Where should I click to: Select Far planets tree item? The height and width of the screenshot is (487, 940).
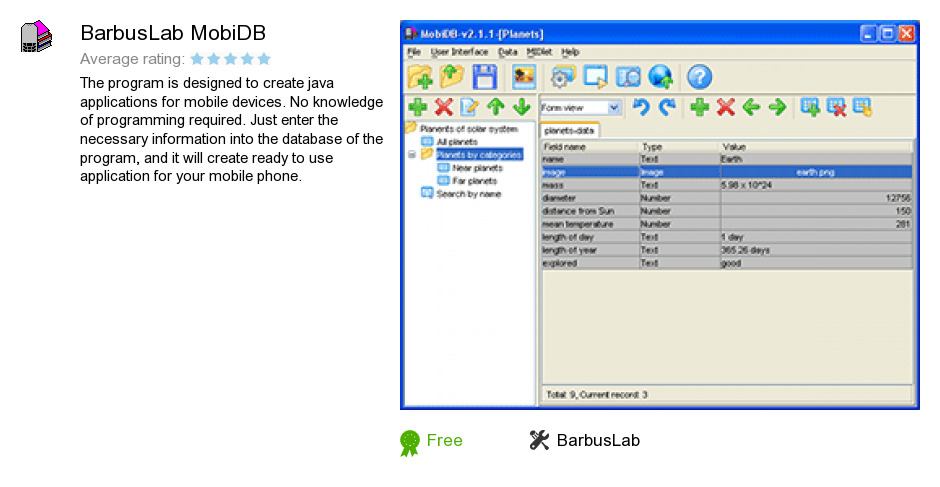[474, 181]
